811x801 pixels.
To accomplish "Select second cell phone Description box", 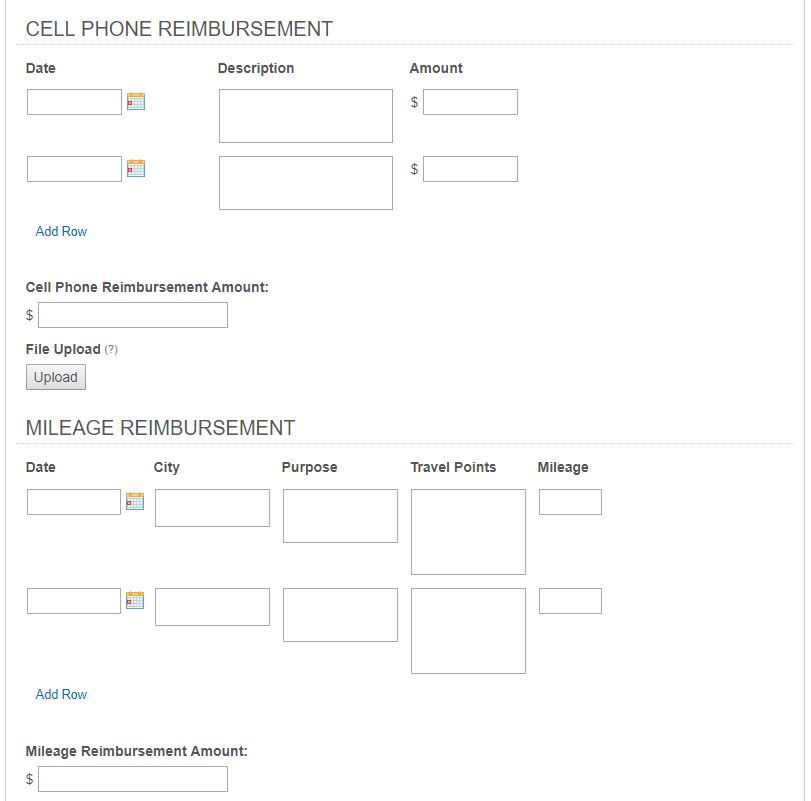I will click(305, 183).
